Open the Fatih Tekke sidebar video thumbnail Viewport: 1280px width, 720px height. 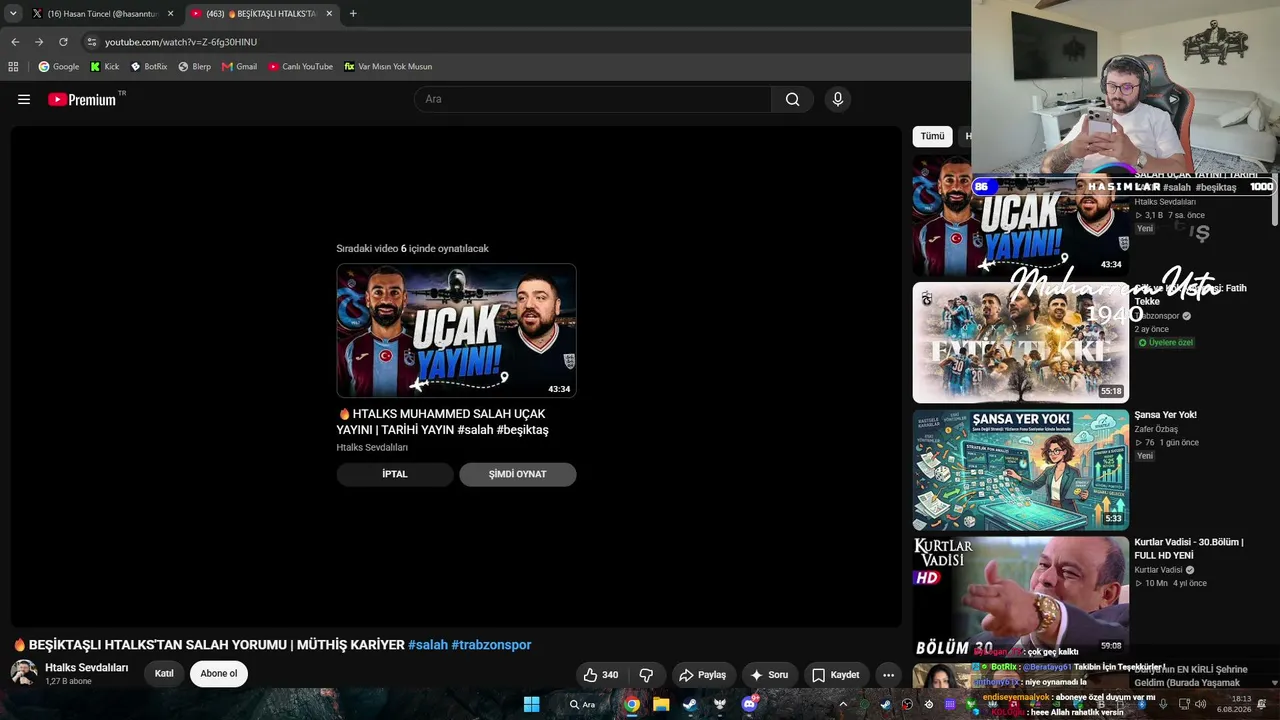coord(1021,343)
